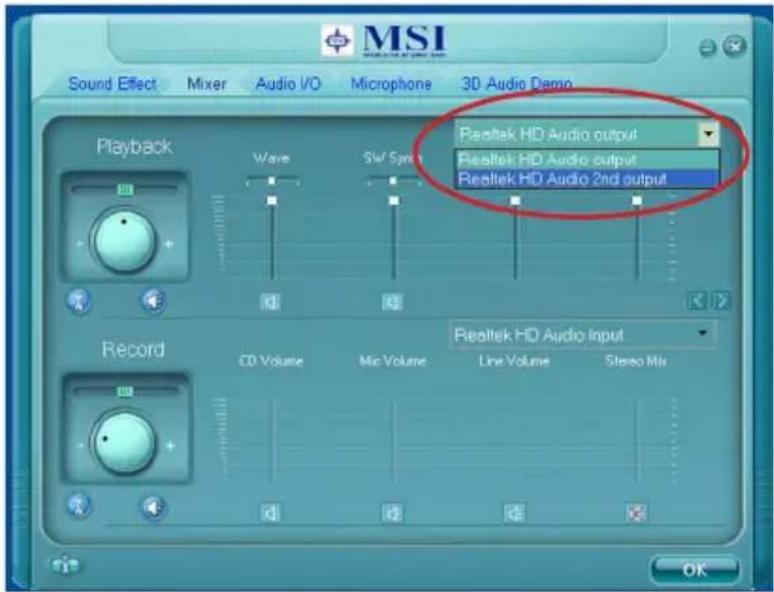Toggle Mic Volume record select icon
Screen dimensions: 774x592
pyautogui.click(x=392, y=513)
